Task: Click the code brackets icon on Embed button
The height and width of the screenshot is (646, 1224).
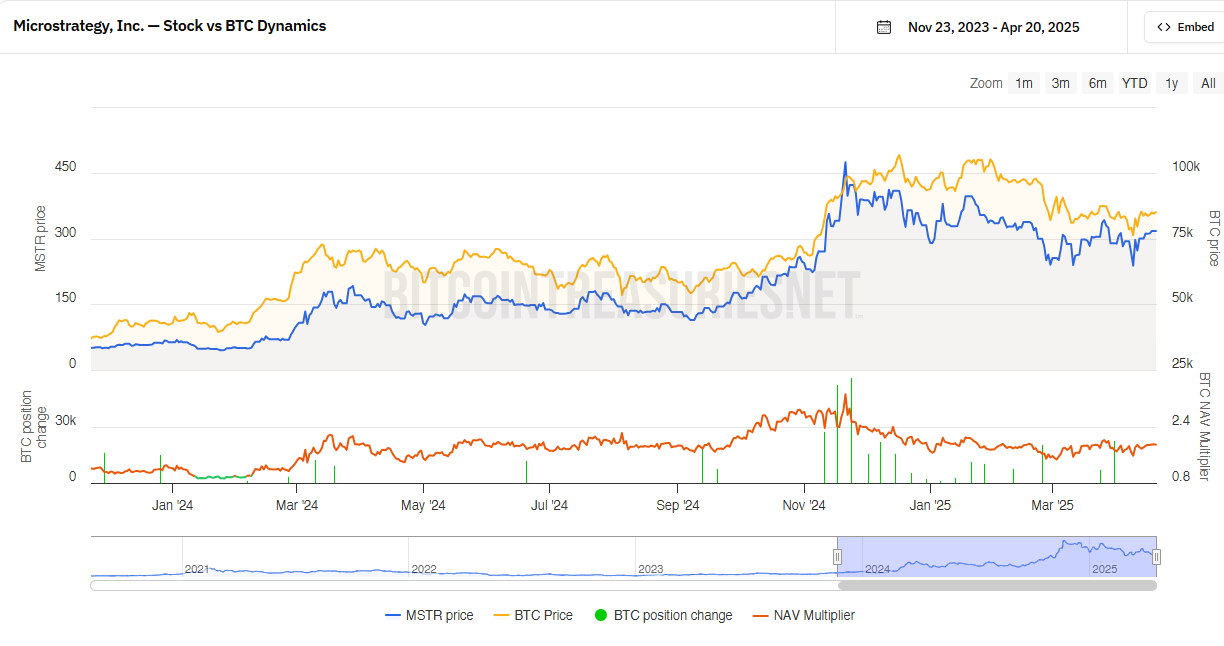Action: [x=1163, y=26]
